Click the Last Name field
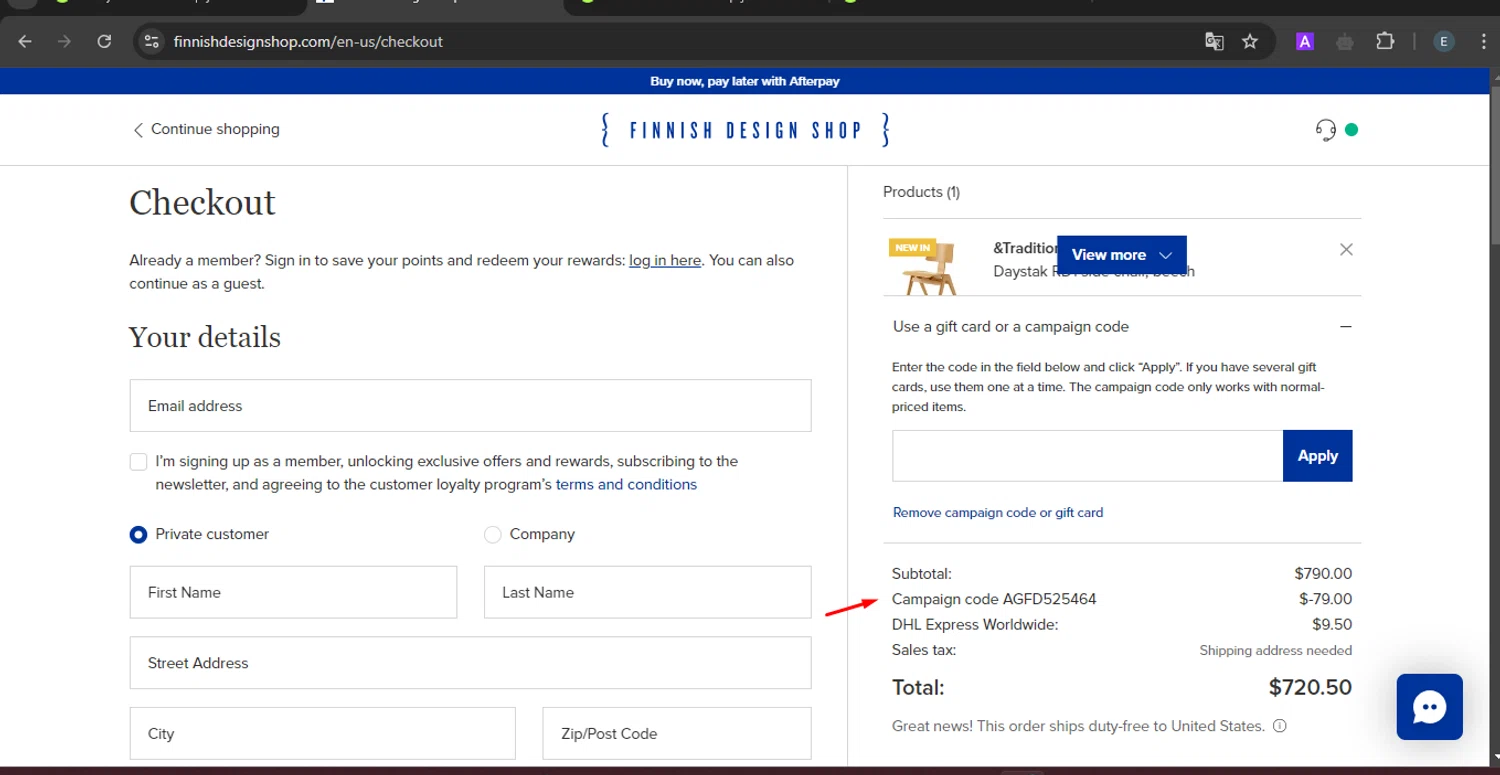Image resolution: width=1500 pixels, height=775 pixels. coord(647,592)
